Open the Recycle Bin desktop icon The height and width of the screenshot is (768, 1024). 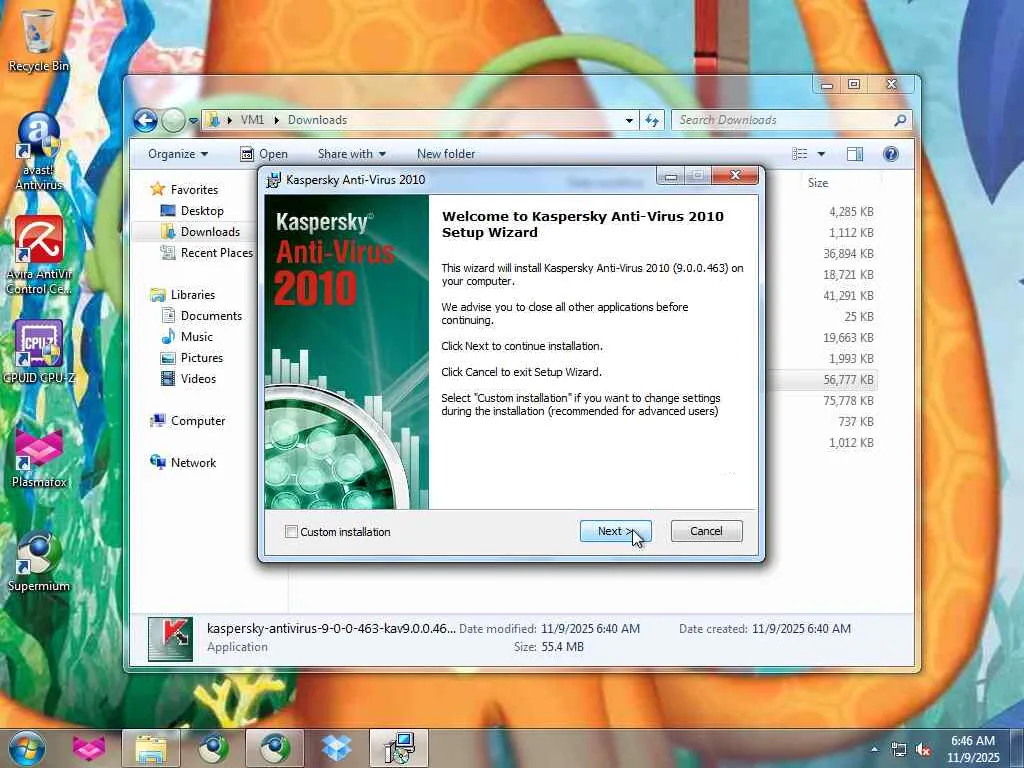(39, 38)
